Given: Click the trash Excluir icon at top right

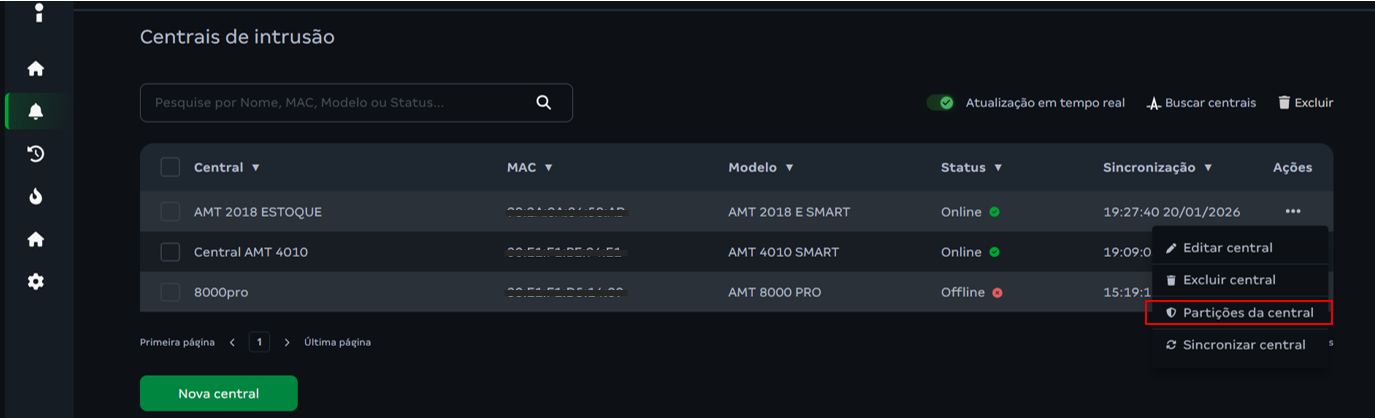Looking at the screenshot, I should pyautogui.click(x=1284, y=103).
